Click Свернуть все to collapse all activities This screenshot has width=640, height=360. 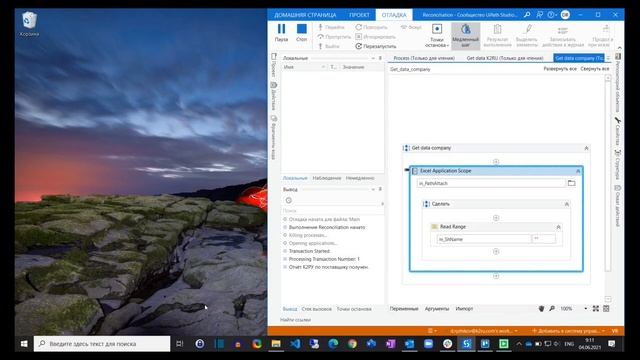click(595, 69)
